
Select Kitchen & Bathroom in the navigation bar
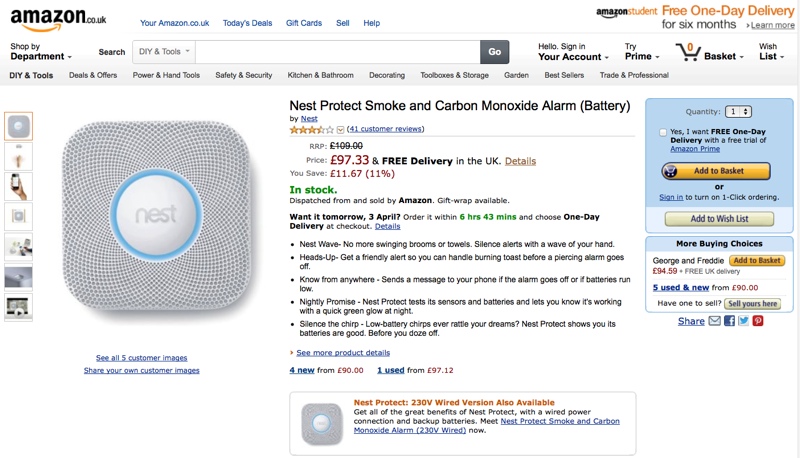click(320, 75)
